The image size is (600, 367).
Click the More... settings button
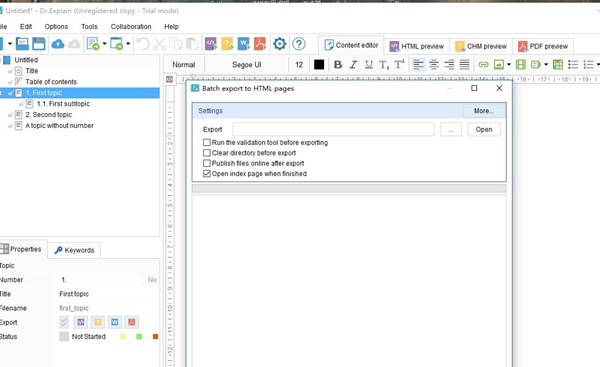[484, 111]
